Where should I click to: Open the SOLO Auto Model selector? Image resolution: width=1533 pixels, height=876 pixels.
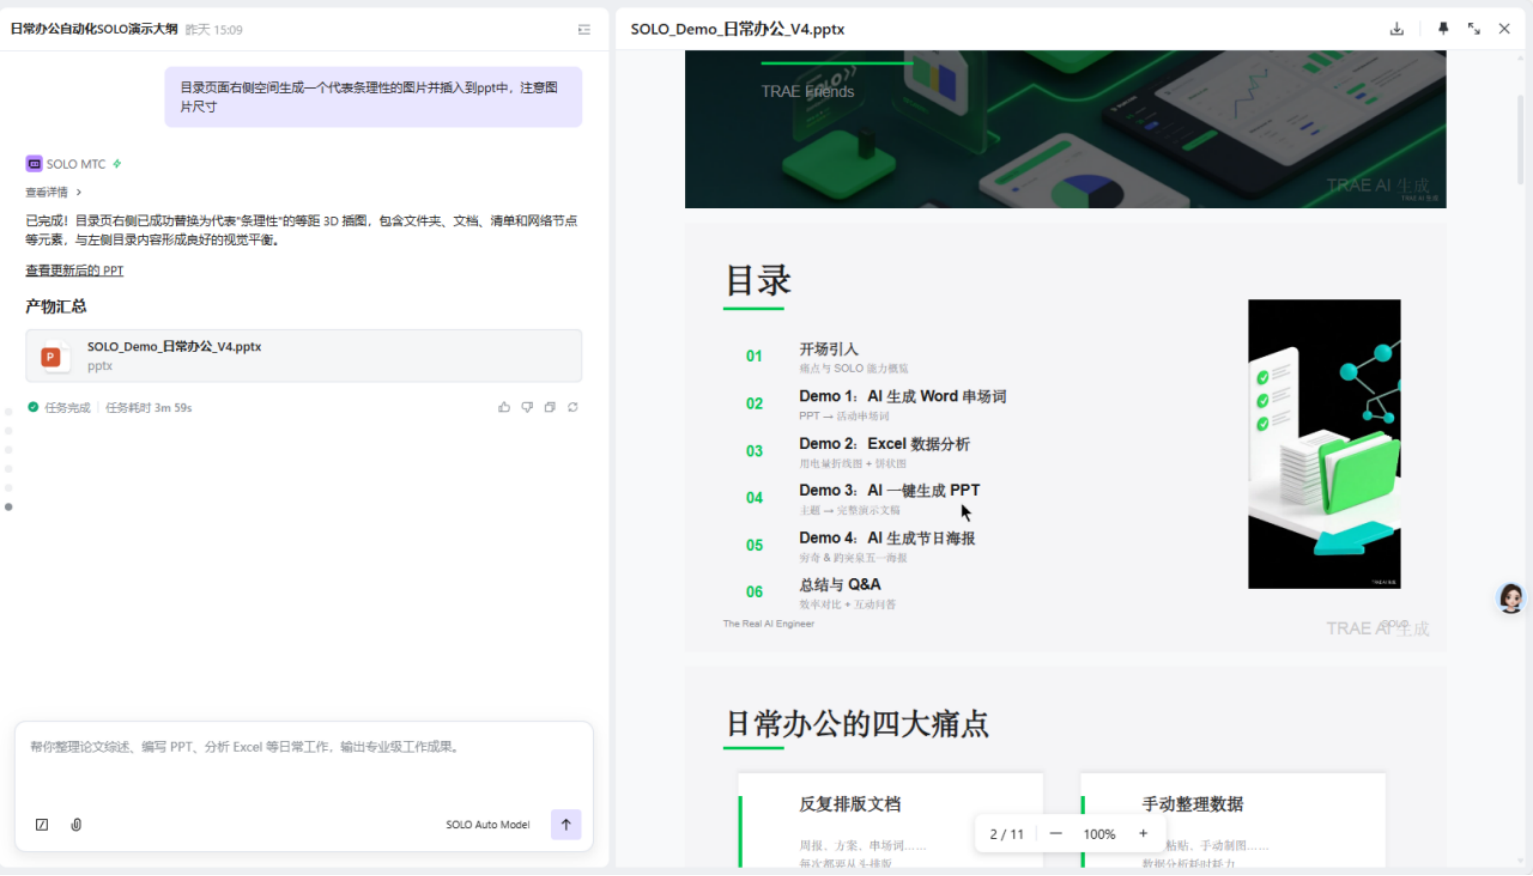[x=487, y=824]
